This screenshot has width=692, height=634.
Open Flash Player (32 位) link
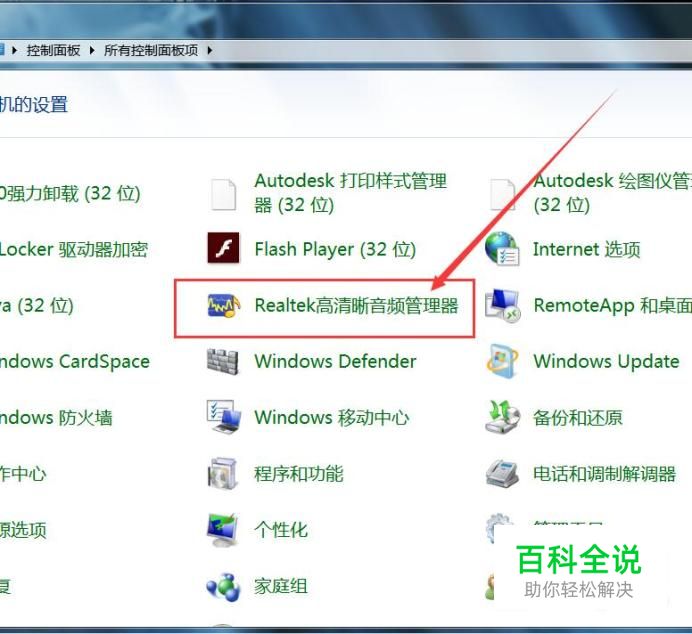coord(335,249)
